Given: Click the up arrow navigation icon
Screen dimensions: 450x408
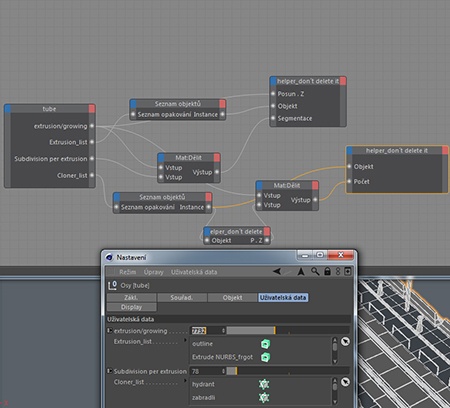Looking at the screenshot, I should (x=301, y=272).
